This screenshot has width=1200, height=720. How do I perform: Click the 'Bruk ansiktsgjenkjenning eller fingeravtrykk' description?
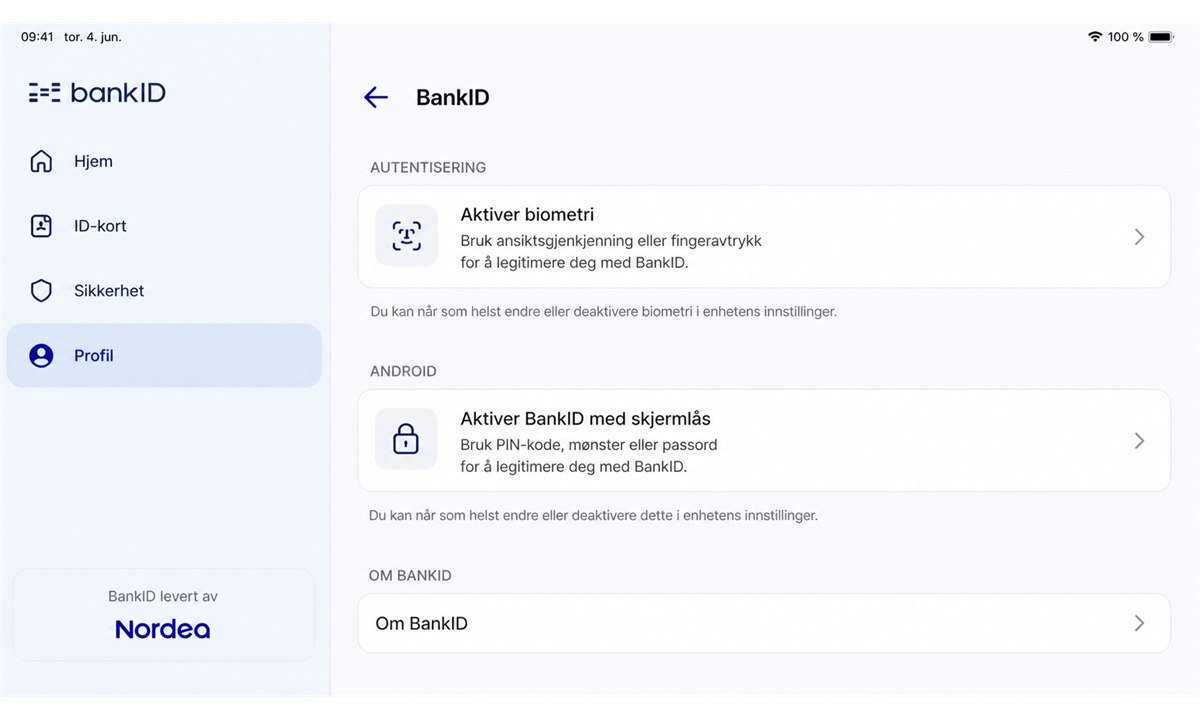pos(611,252)
